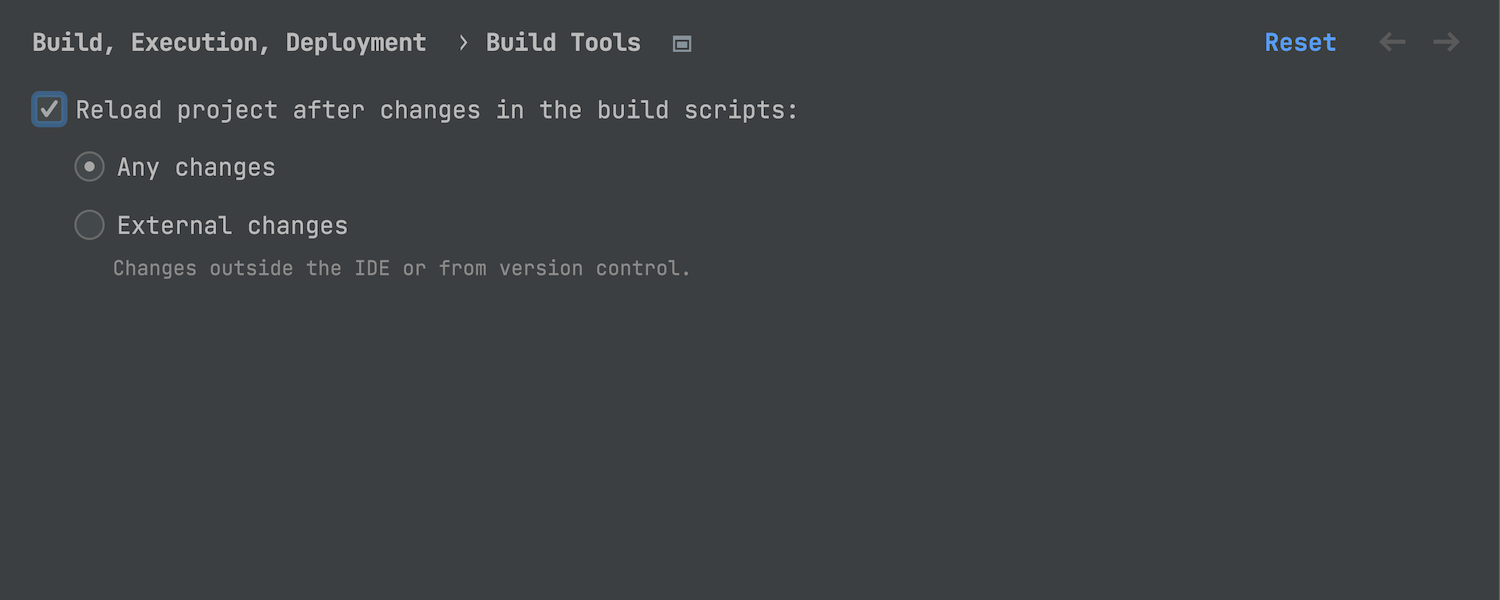This screenshot has width=1500, height=600.
Task: Navigate back with the left arrow
Action: click(1392, 42)
